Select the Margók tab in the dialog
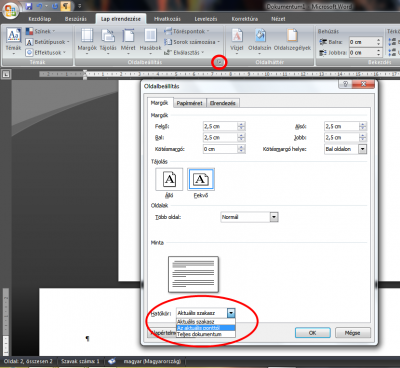This screenshot has height=368, width=400. 160,103
